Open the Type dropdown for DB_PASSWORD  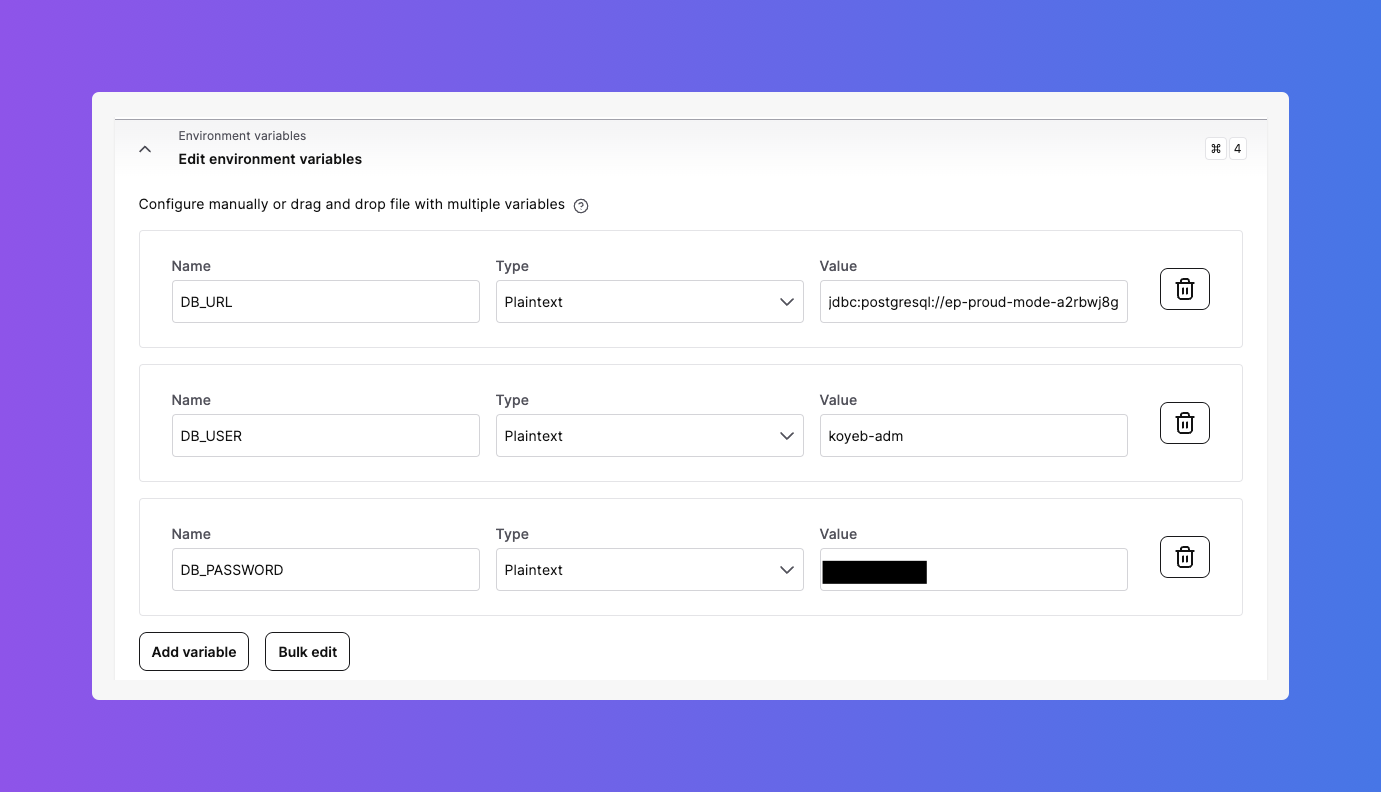[649, 569]
